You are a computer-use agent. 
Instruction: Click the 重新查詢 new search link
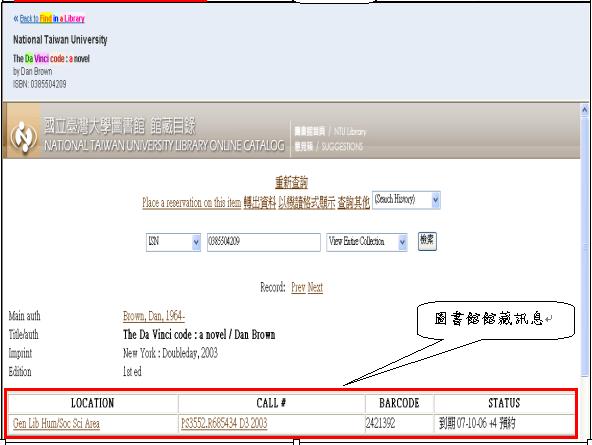[291, 183]
